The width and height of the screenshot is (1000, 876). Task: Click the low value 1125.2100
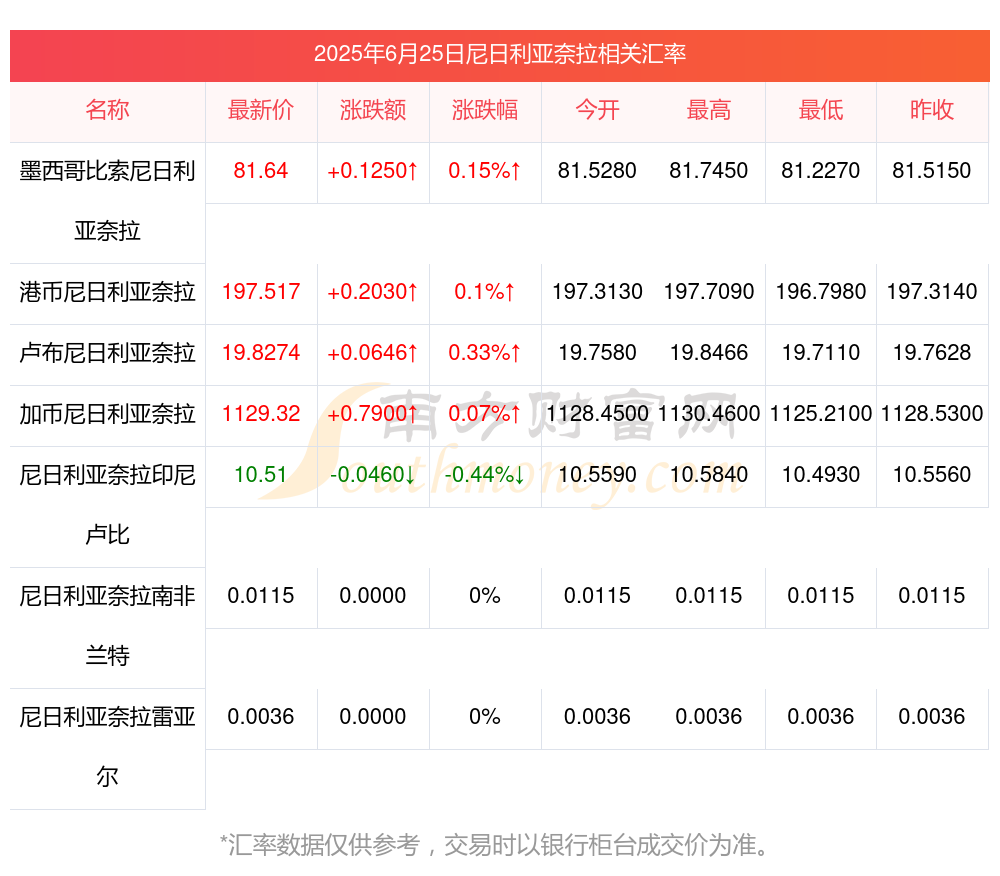821,414
